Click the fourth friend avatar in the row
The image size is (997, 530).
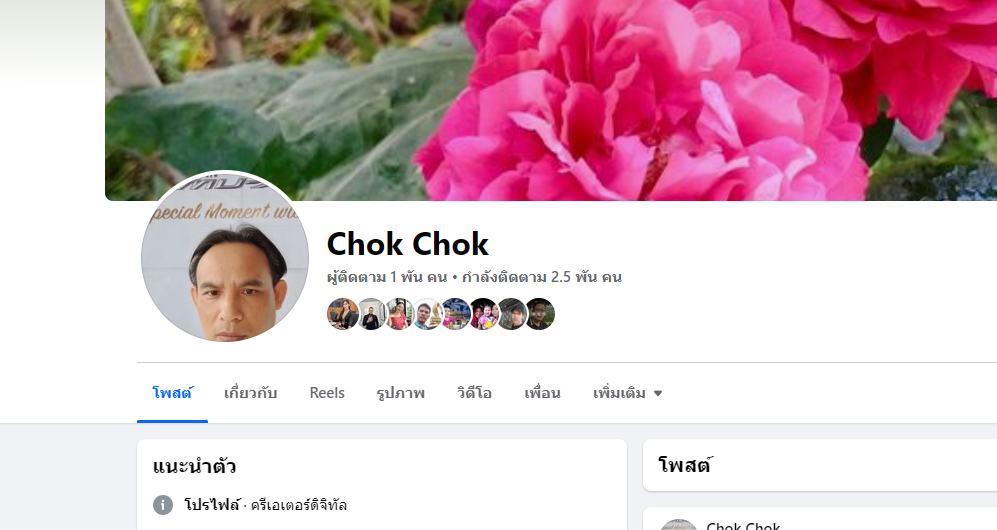[x=428, y=314]
